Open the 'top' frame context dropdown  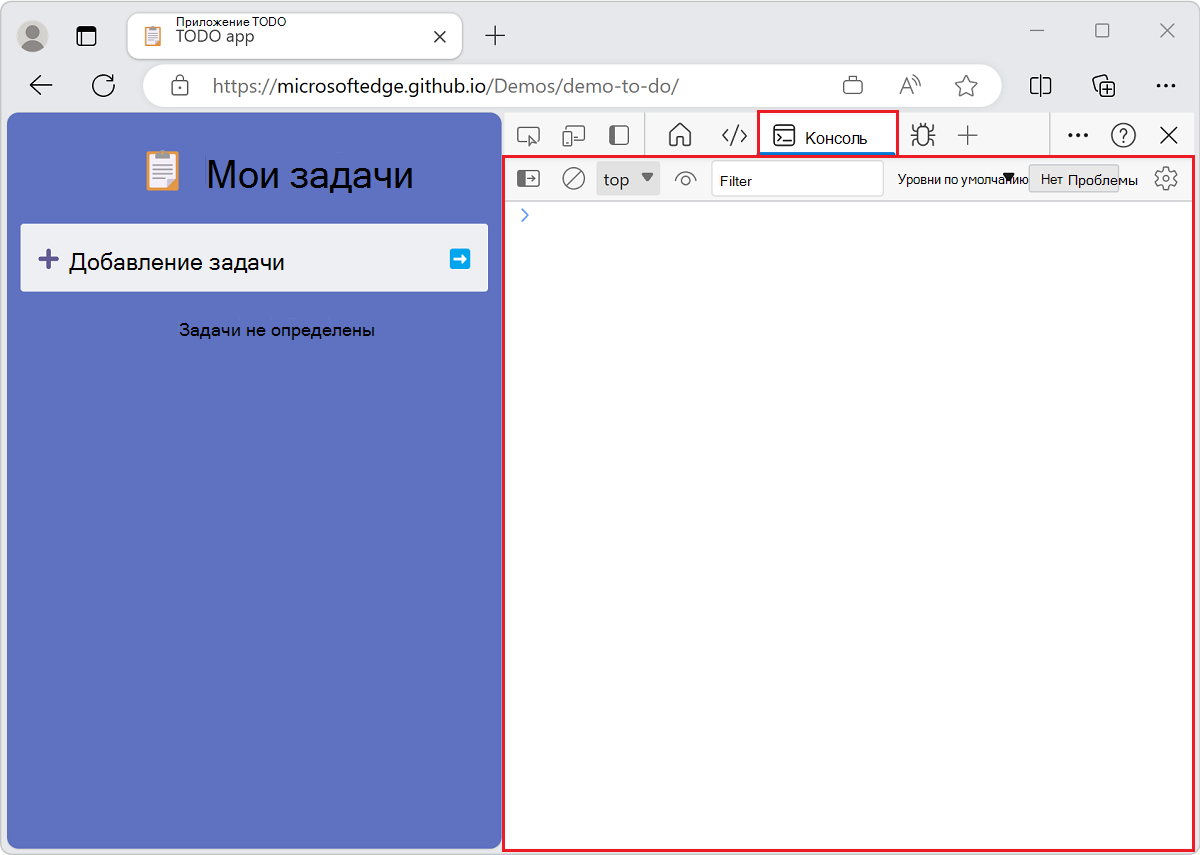[627, 178]
